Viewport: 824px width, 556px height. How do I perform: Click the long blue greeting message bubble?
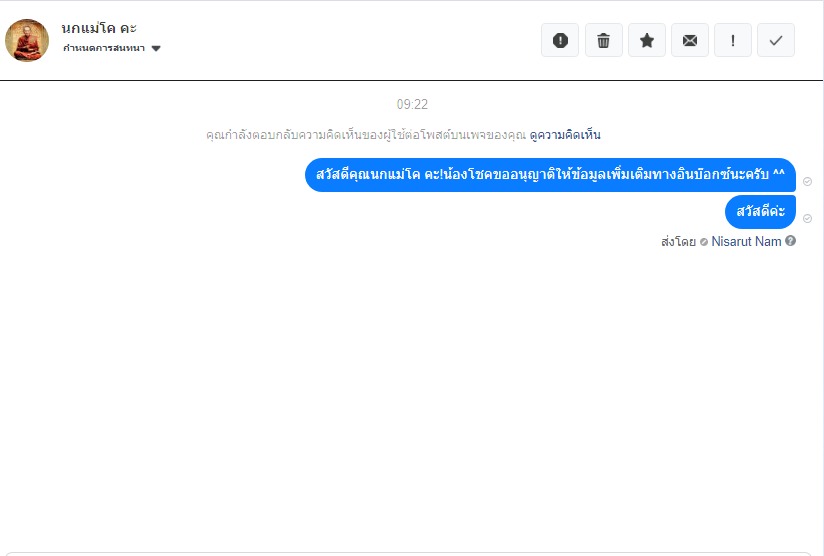coord(550,174)
